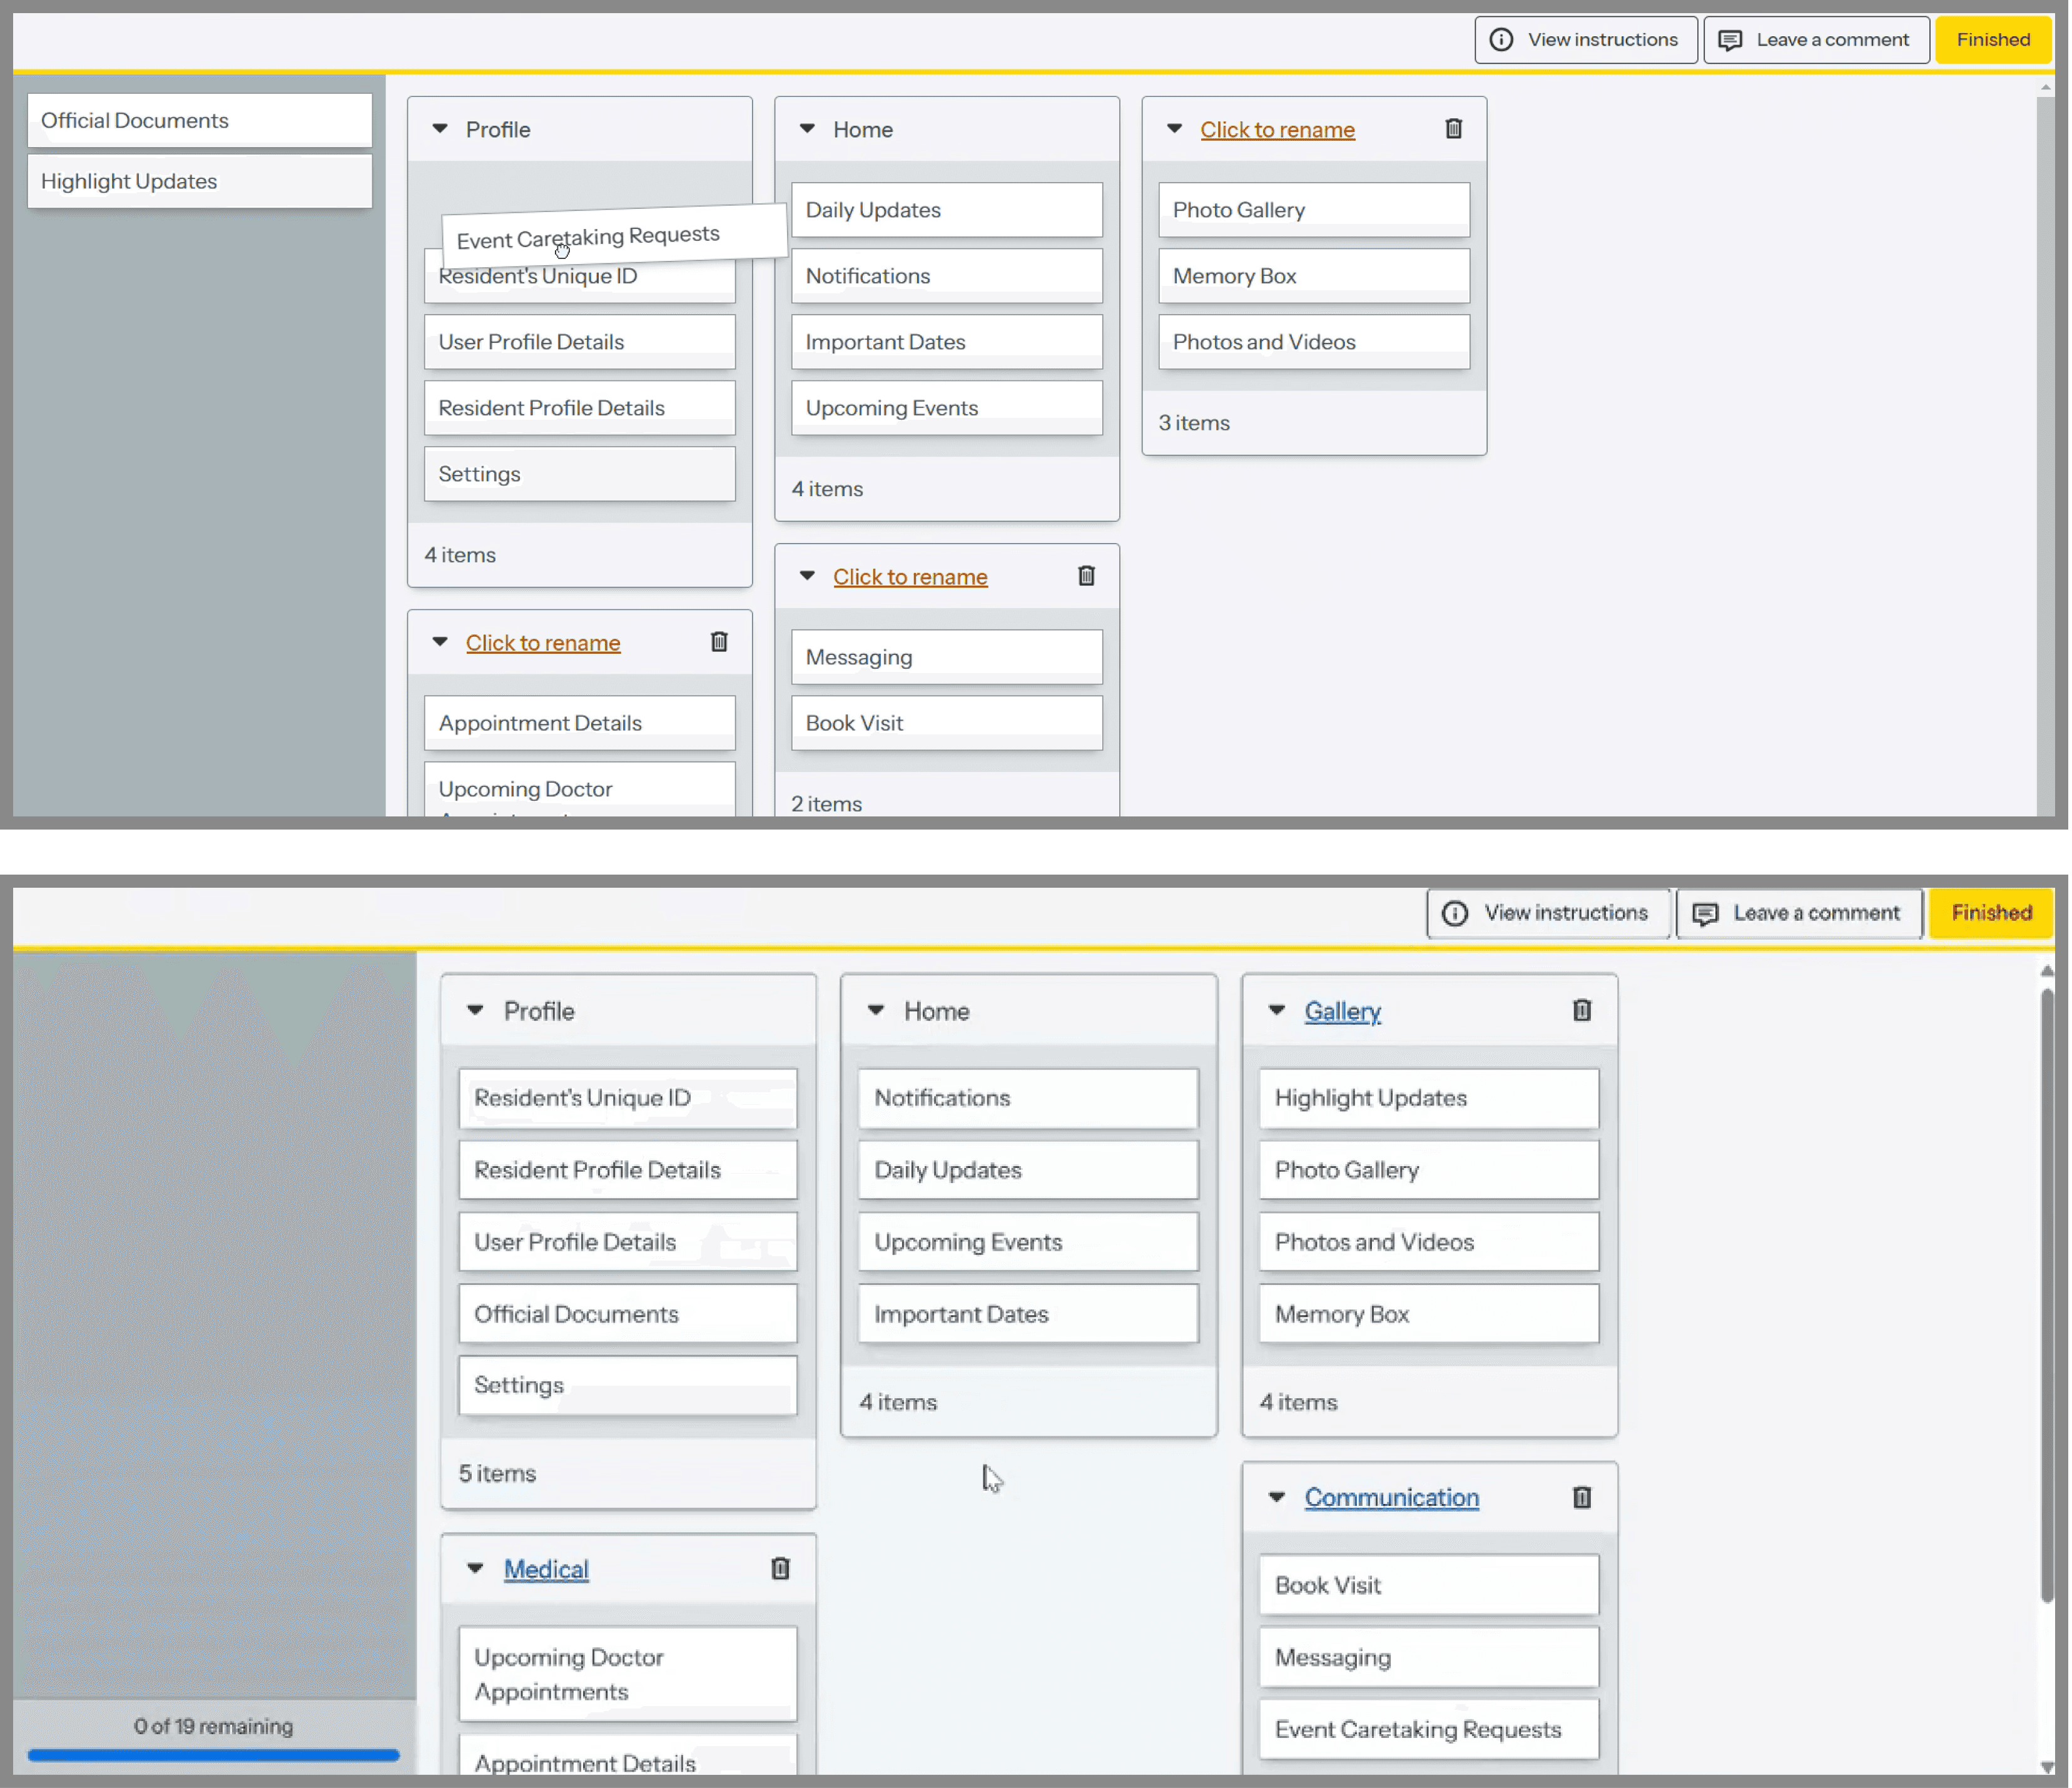Click info icon in top View instructions
The image size is (2072, 1788).
(x=1501, y=40)
